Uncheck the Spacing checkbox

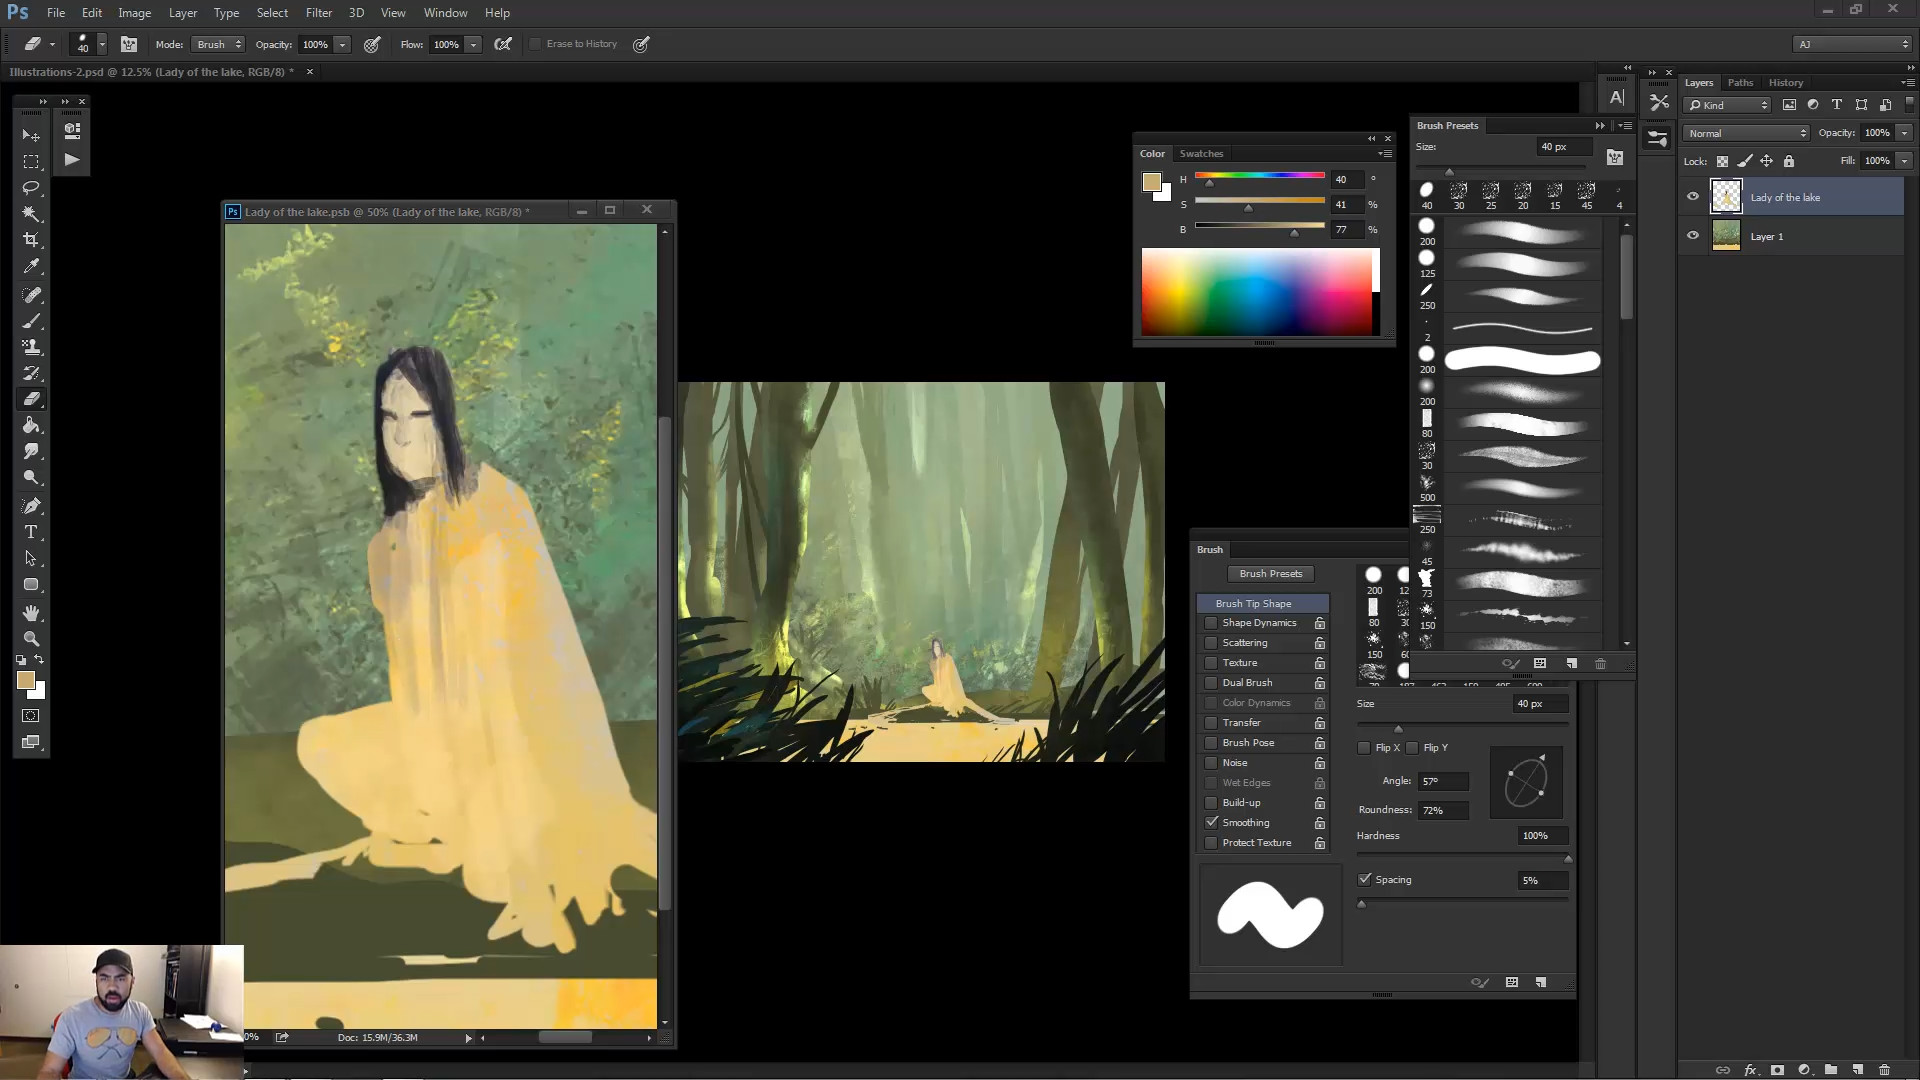pyautogui.click(x=1364, y=880)
